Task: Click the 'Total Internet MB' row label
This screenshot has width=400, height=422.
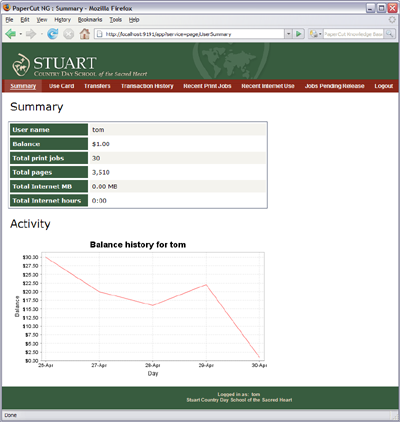Action: coord(49,186)
